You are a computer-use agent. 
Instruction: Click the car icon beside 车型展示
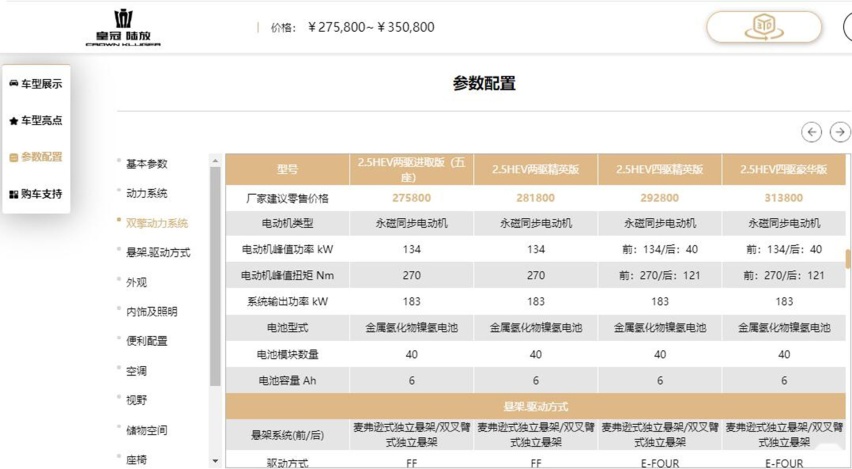14,84
